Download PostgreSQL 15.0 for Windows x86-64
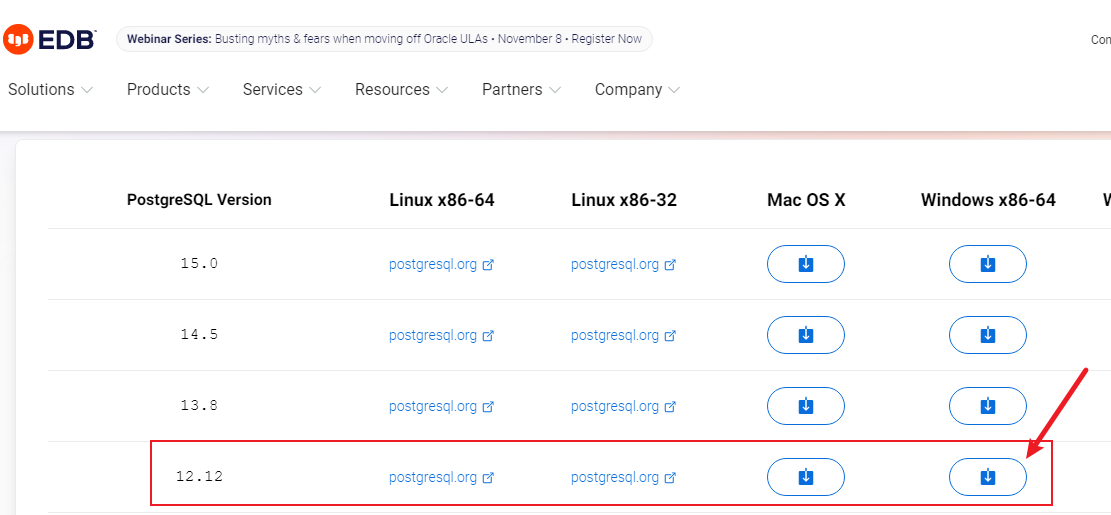Image resolution: width=1111 pixels, height=515 pixels. click(x=987, y=264)
